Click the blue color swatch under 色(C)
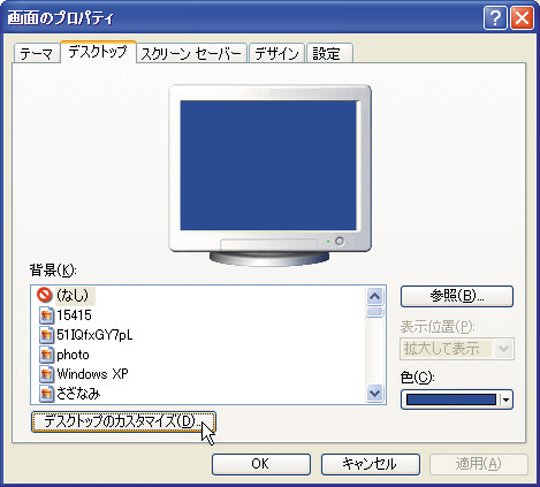The image size is (540, 487). coord(451,400)
